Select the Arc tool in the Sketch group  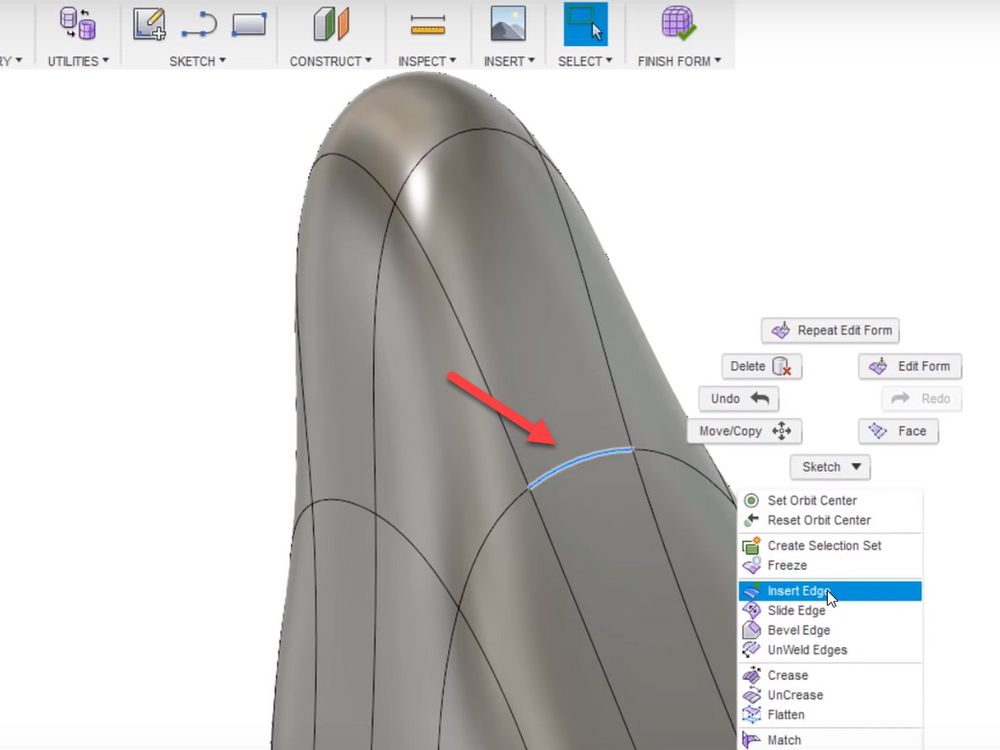point(199,23)
